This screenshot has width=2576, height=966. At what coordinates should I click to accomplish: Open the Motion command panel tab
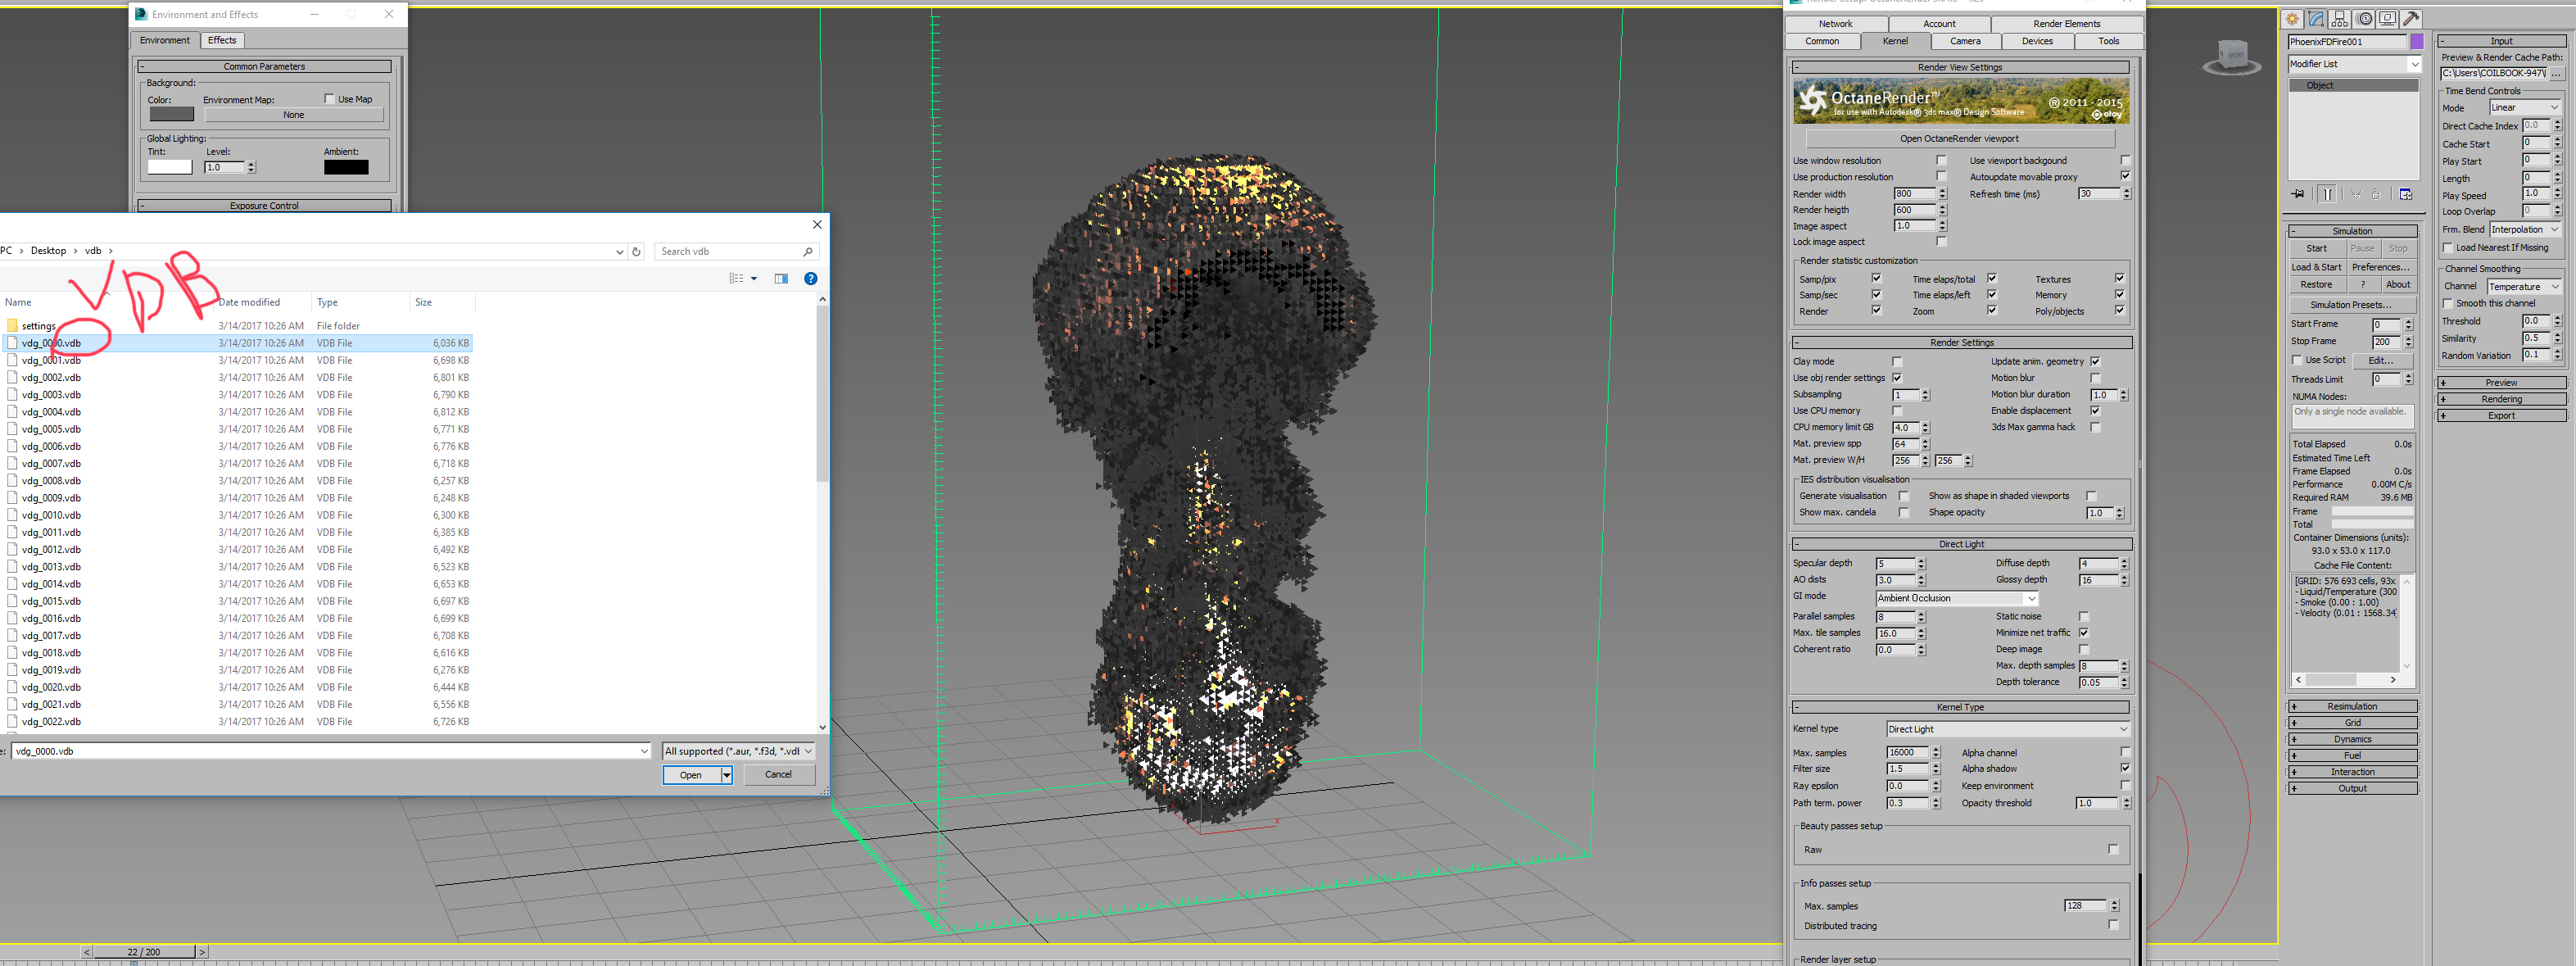click(2364, 19)
